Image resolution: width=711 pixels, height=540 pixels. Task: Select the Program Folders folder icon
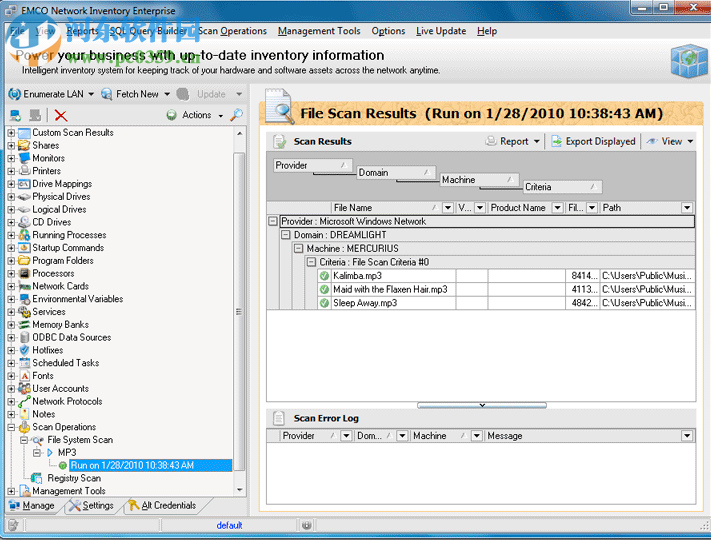(24, 261)
